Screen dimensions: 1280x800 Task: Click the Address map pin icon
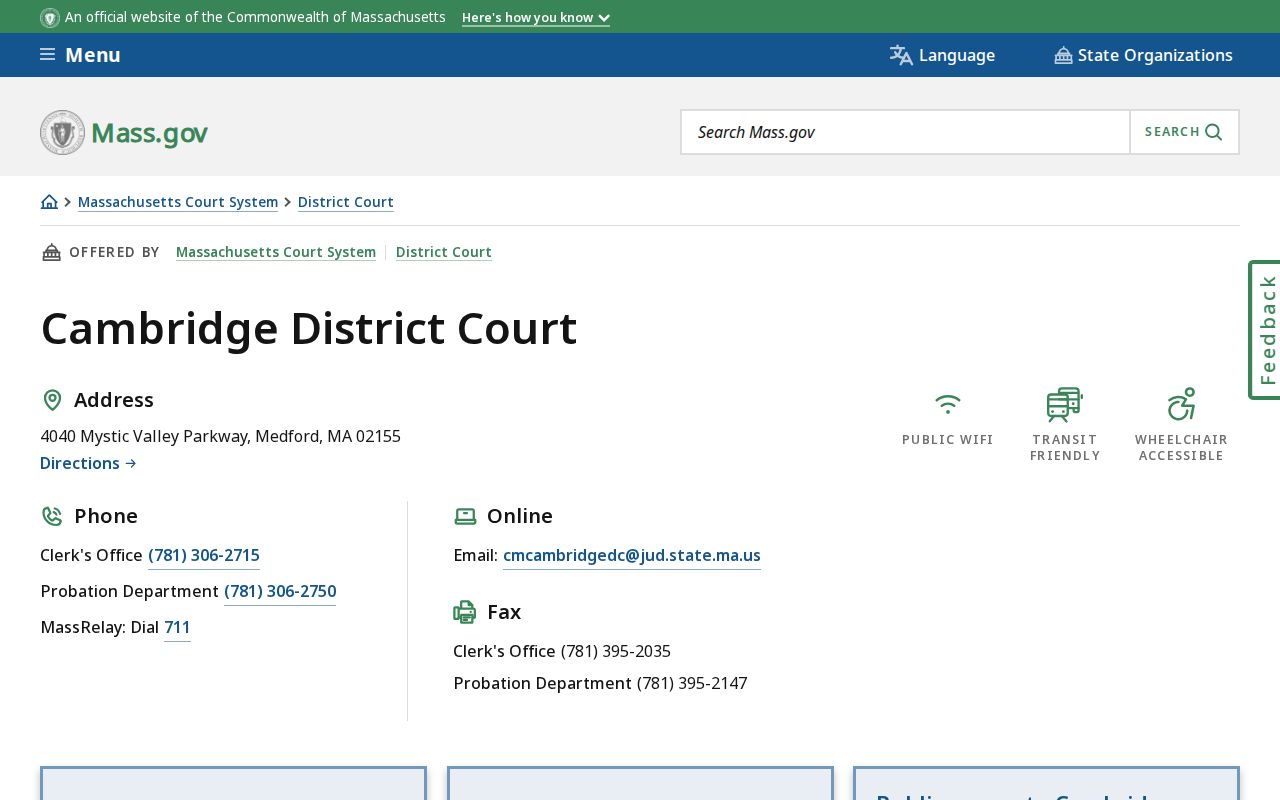tap(52, 400)
